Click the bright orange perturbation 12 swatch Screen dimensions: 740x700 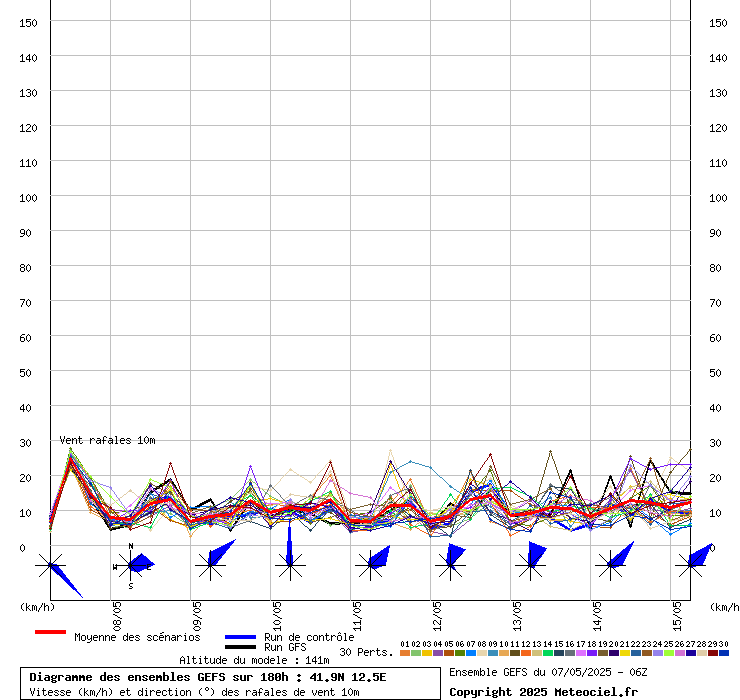pos(526,653)
